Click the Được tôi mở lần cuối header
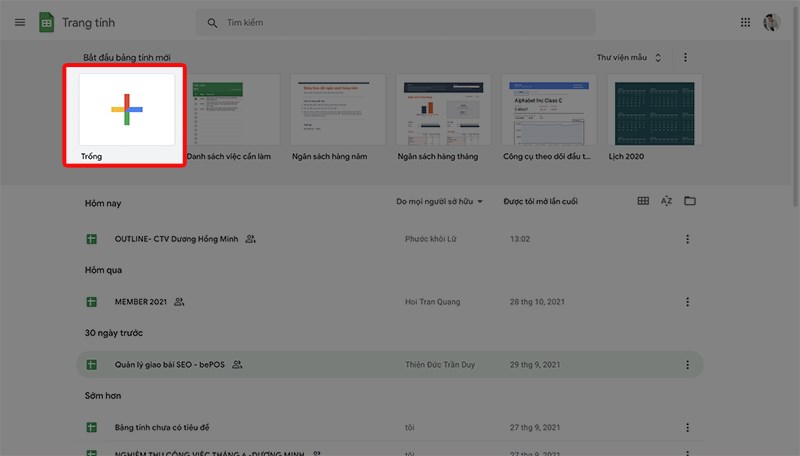Image resolution: width=800 pixels, height=456 pixels. [x=540, y=201]
